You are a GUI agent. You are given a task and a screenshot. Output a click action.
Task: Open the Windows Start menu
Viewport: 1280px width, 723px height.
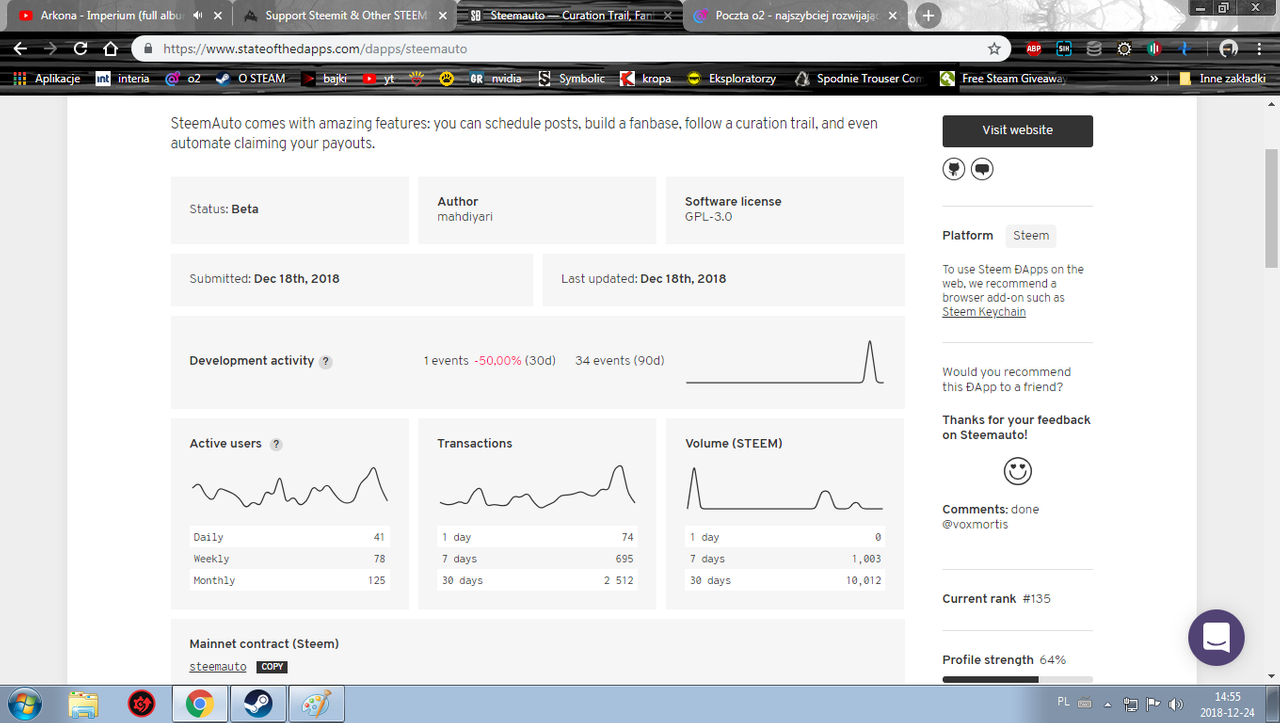[23, 704]
